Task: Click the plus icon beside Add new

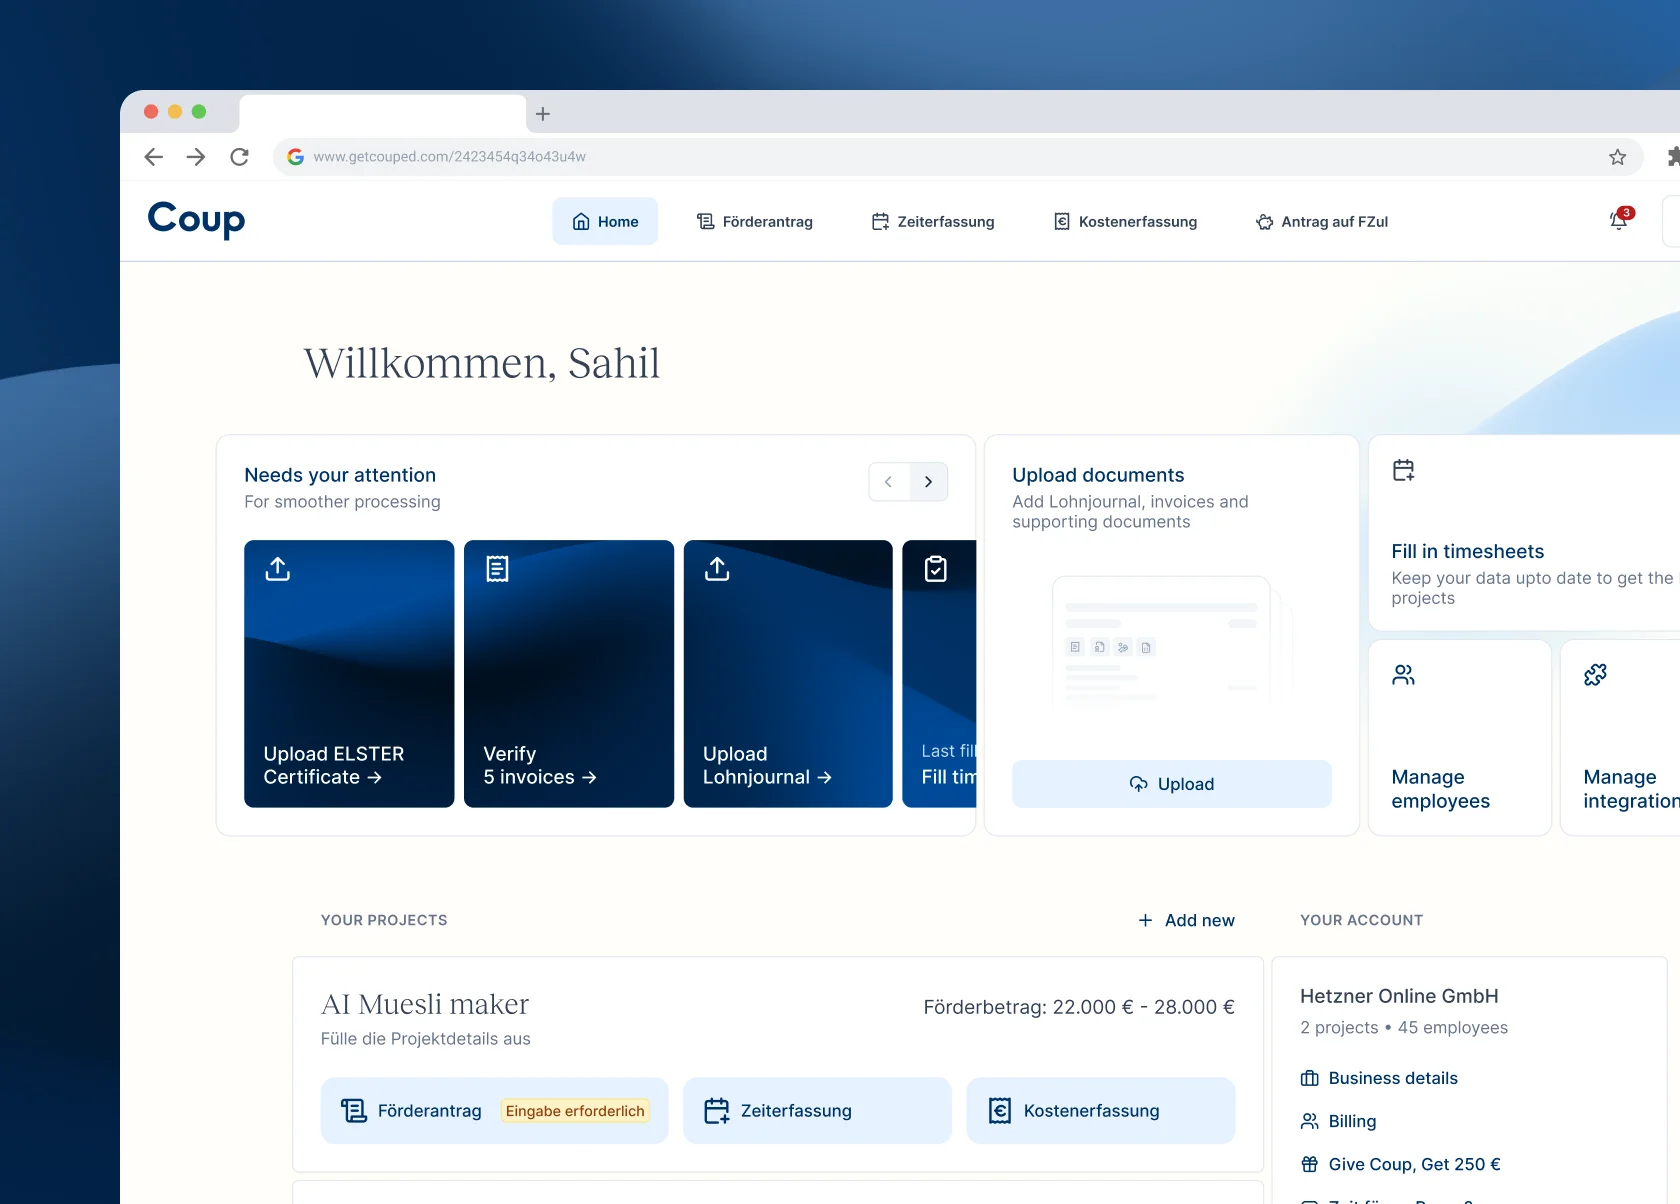Action: pos(1146,920)
